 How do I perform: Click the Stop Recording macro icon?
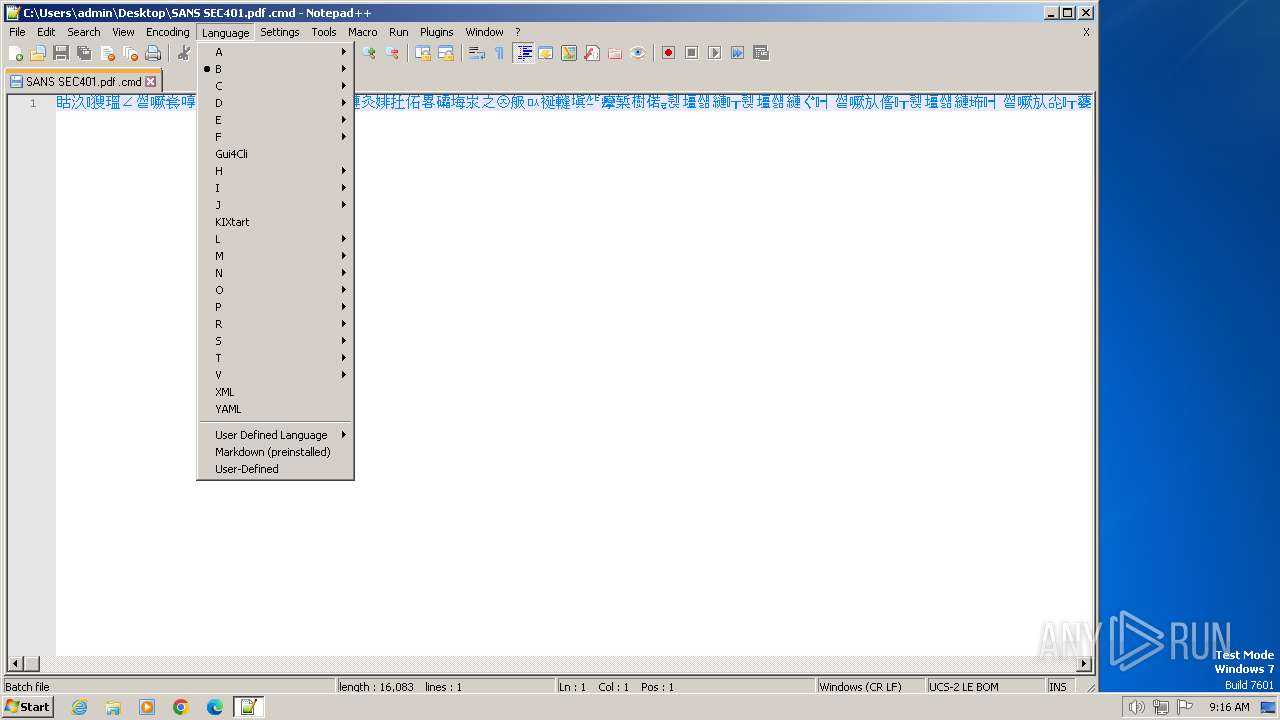pyautogui.click(x=692, y=53)
